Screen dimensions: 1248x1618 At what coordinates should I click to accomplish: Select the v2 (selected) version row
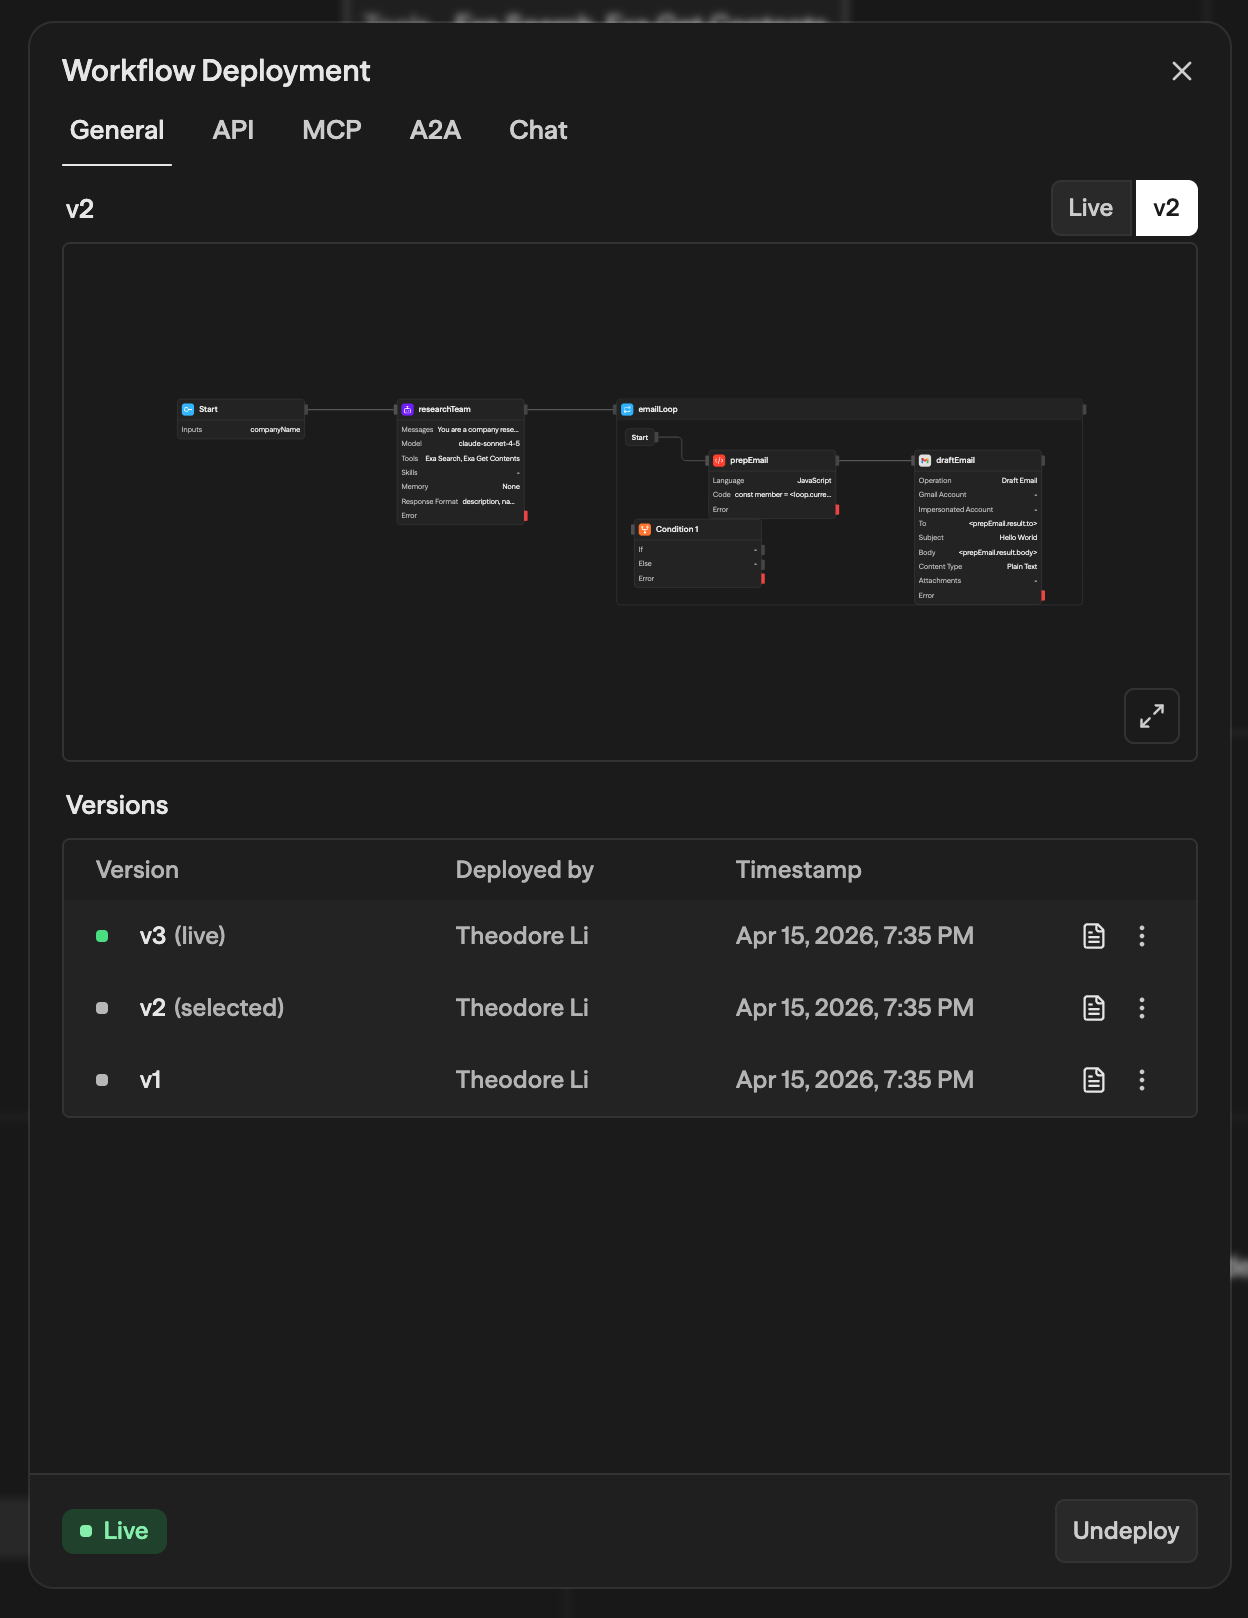pos(630,1008)
